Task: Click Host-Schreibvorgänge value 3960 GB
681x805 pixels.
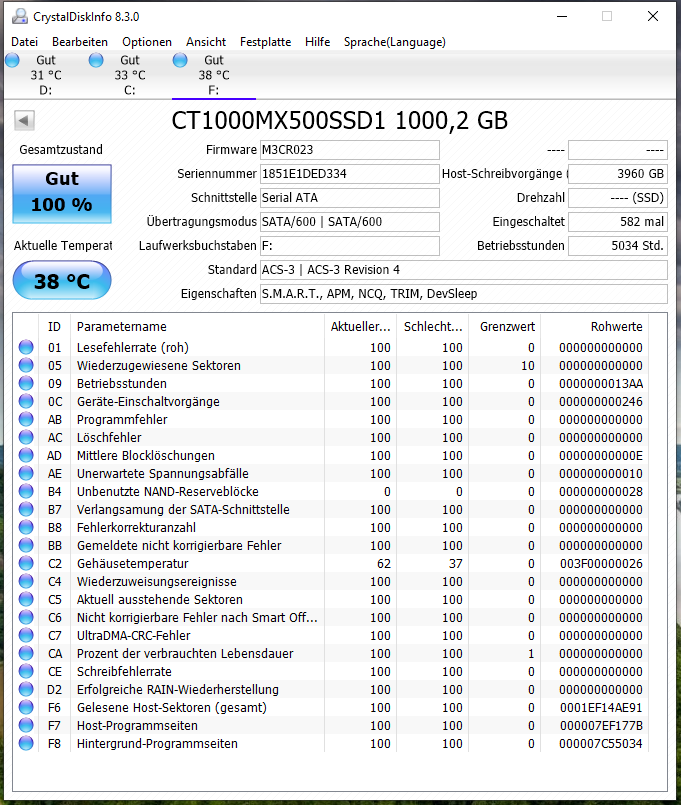Action: point(618,174)
